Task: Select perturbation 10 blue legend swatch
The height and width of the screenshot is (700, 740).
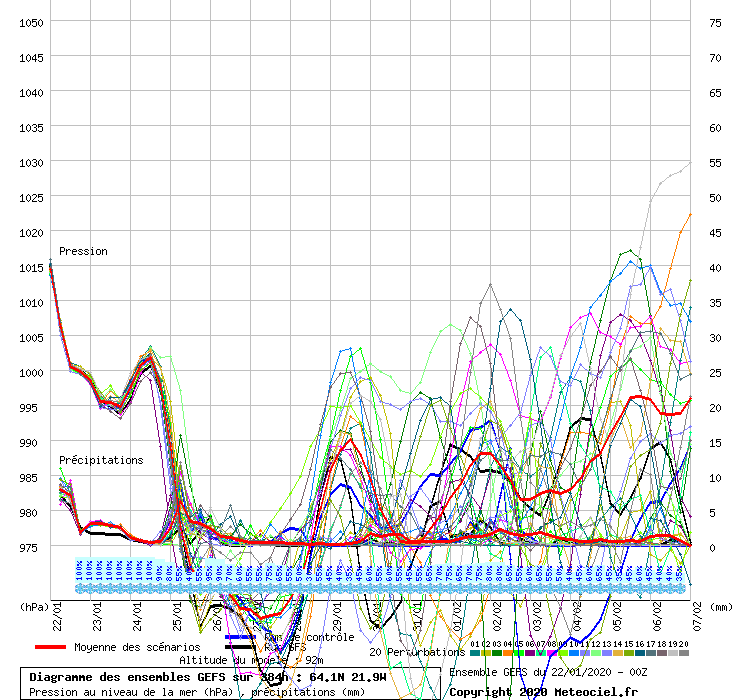Action: coord(574,653)
